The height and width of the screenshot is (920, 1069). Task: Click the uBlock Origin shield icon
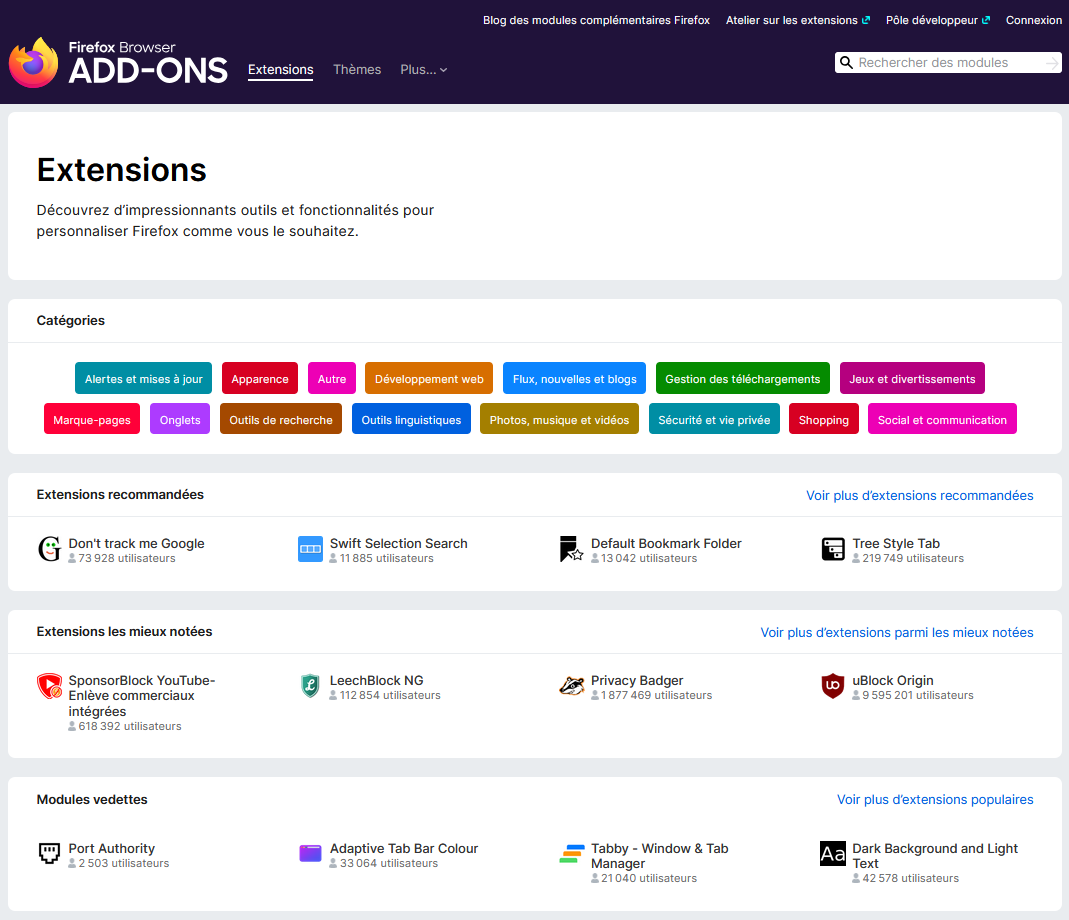pyautogui.click(x=833, y=686)
